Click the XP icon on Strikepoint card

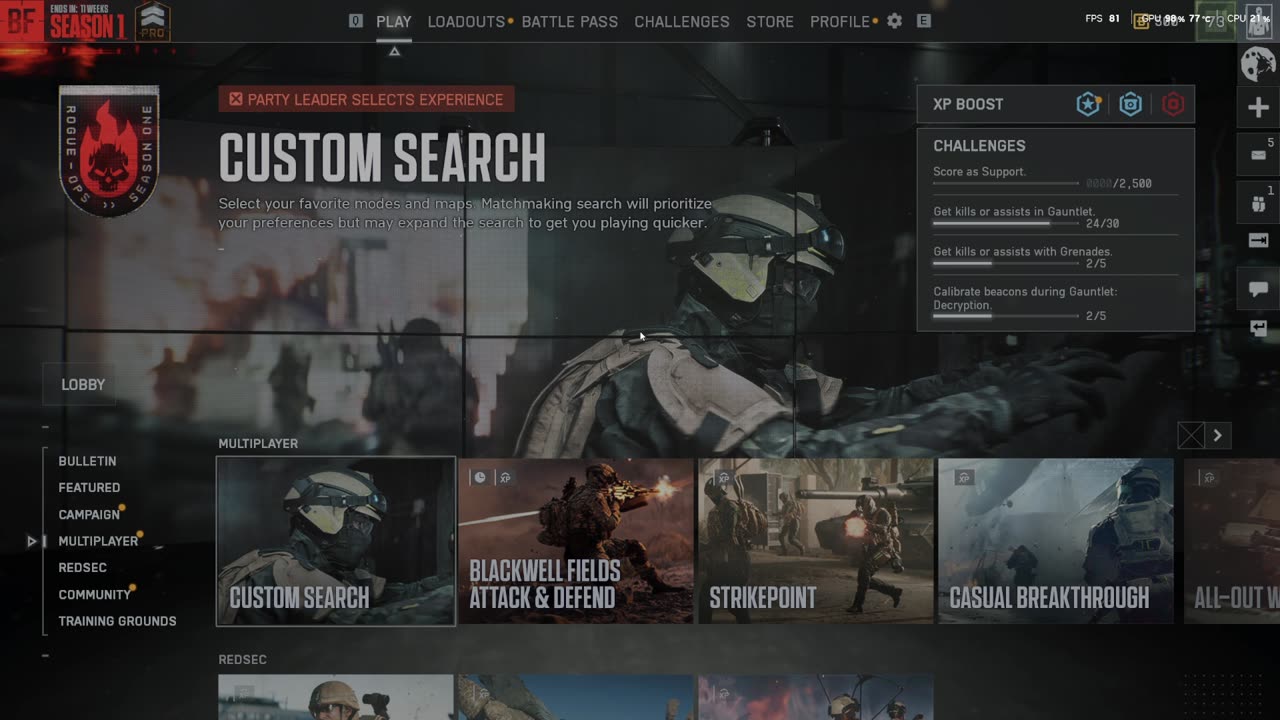click(x=724, y=478)
